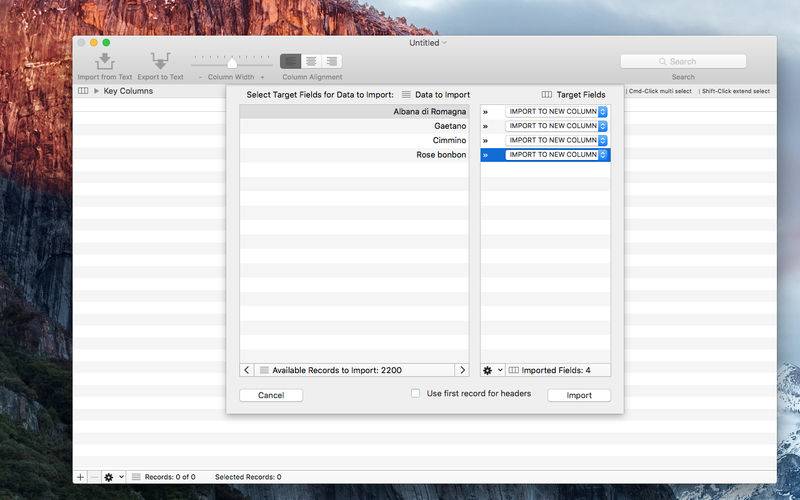Show next record with right arrow

(x=461, y=370)
